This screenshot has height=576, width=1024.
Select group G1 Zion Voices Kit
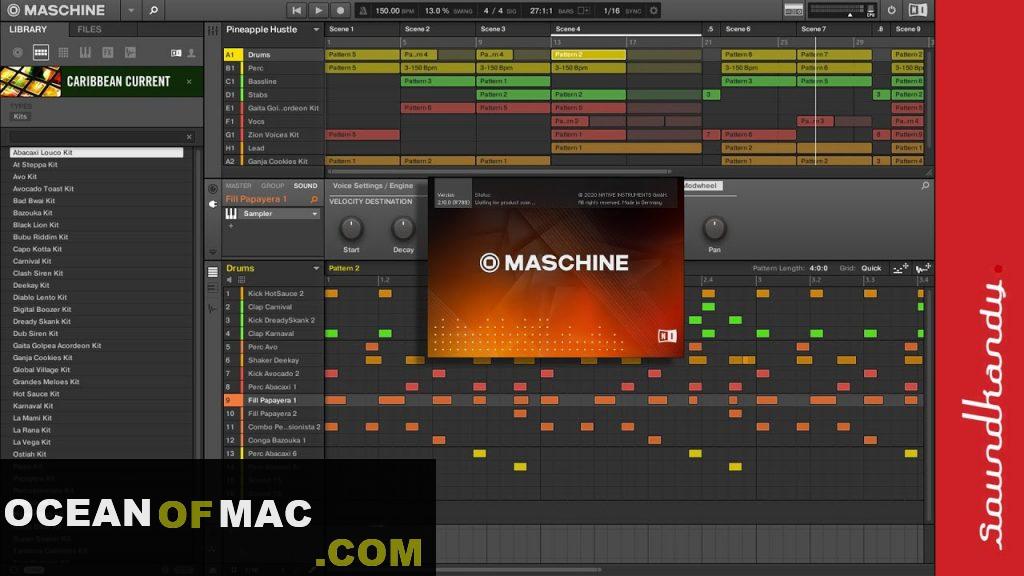coord(272,135)
